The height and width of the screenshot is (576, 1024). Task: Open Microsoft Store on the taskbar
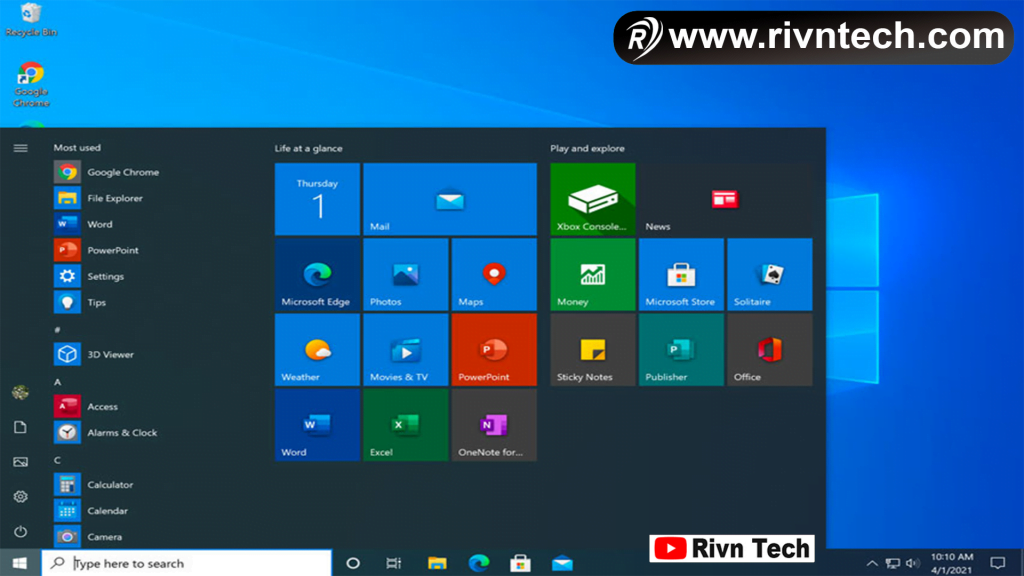click(520, 563)
